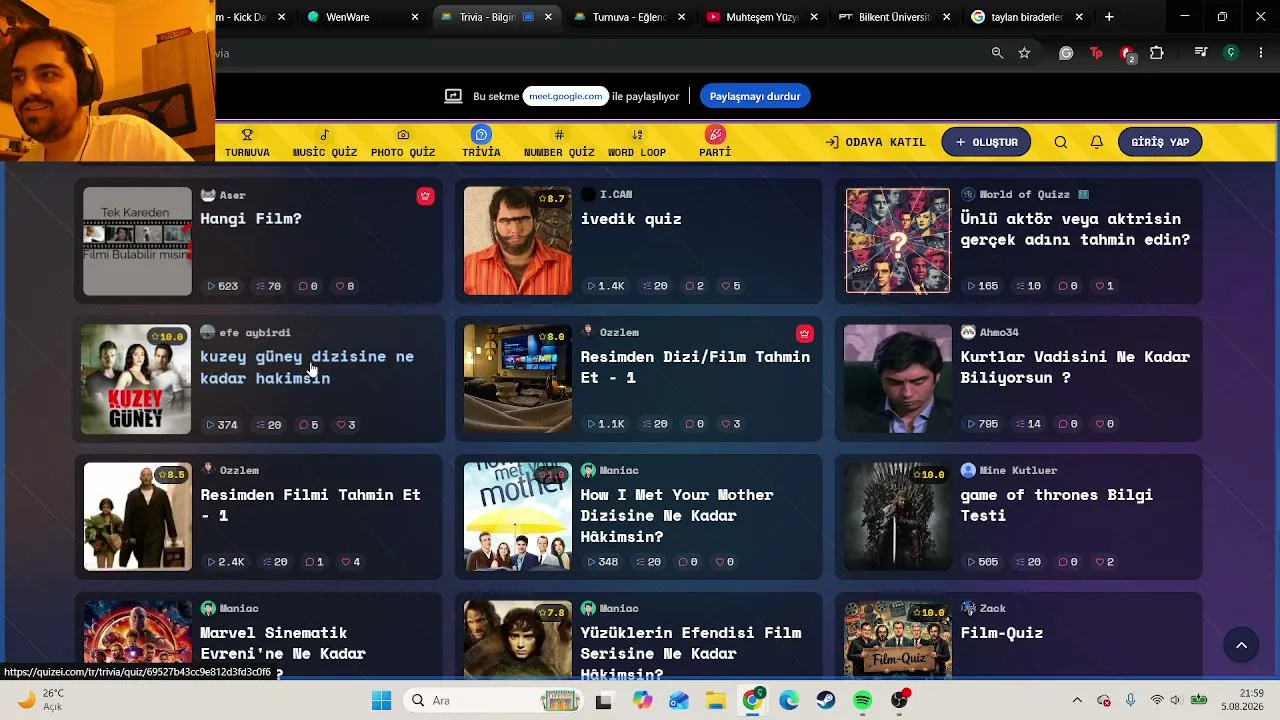
Task: Click the red crown badge on Resimden Dizi/Film card
Action: [x=805, y=333]
